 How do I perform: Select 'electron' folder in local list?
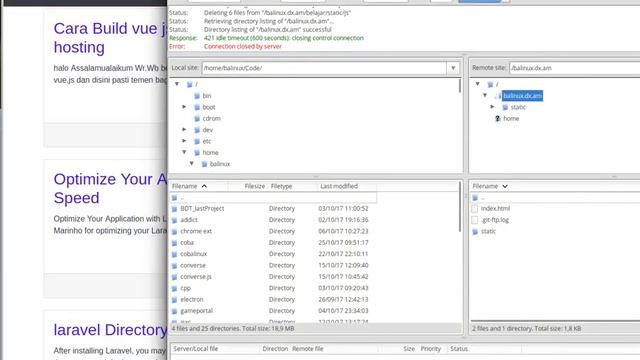(x=191, y=300)
